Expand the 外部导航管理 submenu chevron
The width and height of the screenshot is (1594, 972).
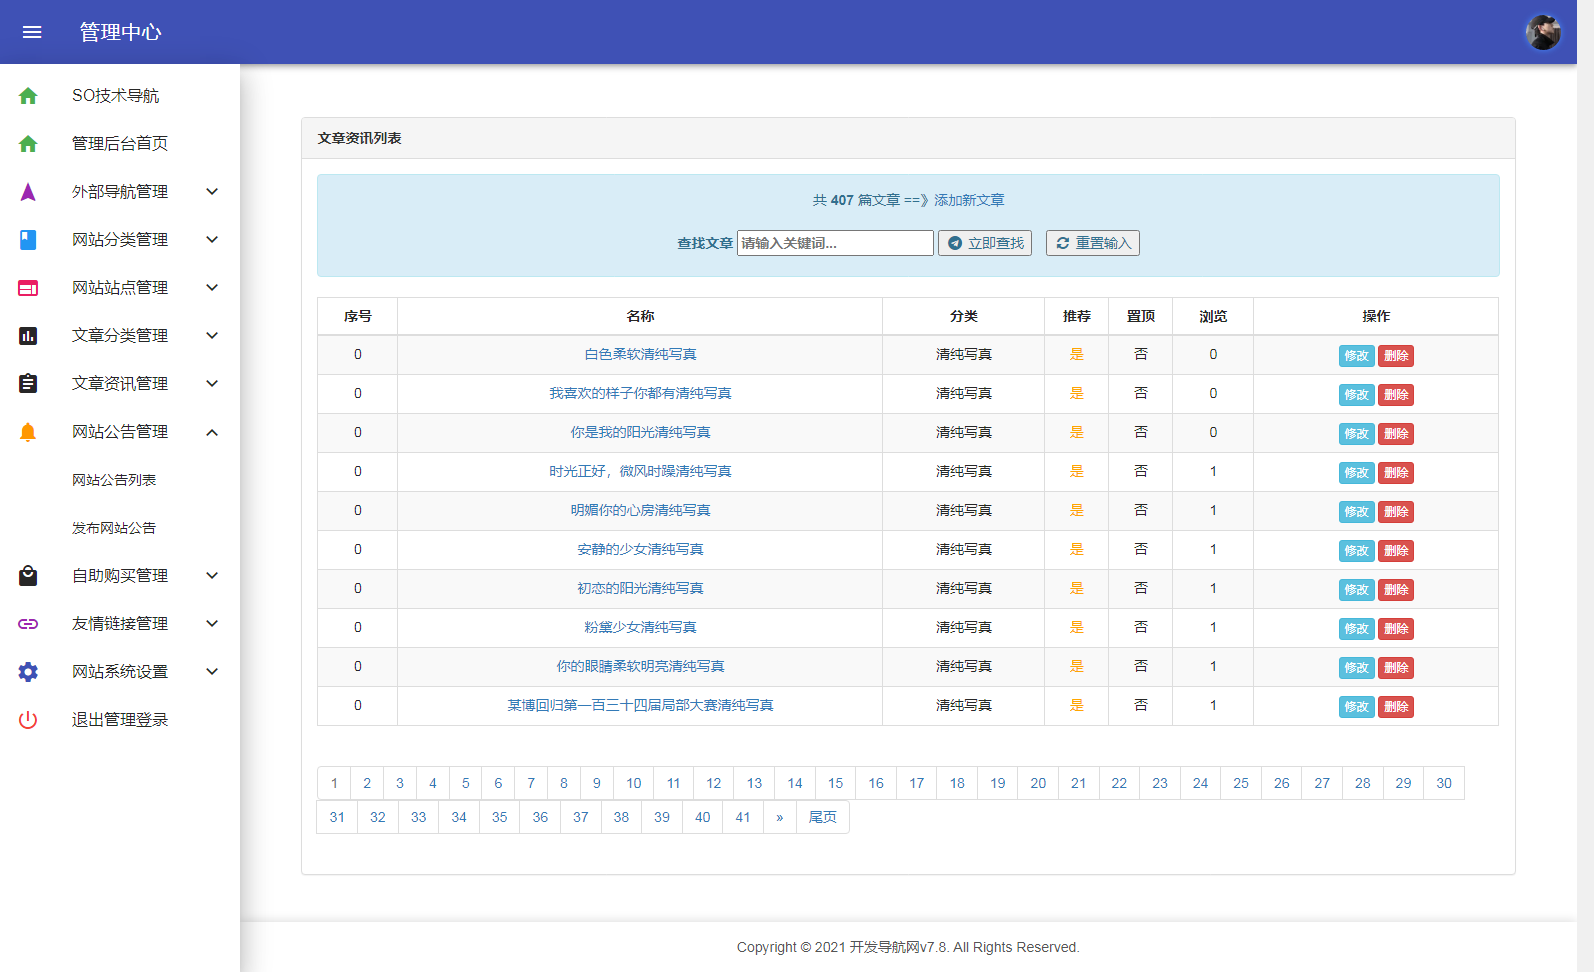pos(212,192)
